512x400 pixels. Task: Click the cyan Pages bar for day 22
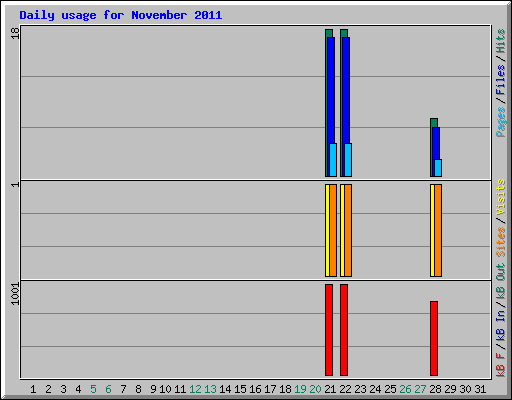(348, 160)
